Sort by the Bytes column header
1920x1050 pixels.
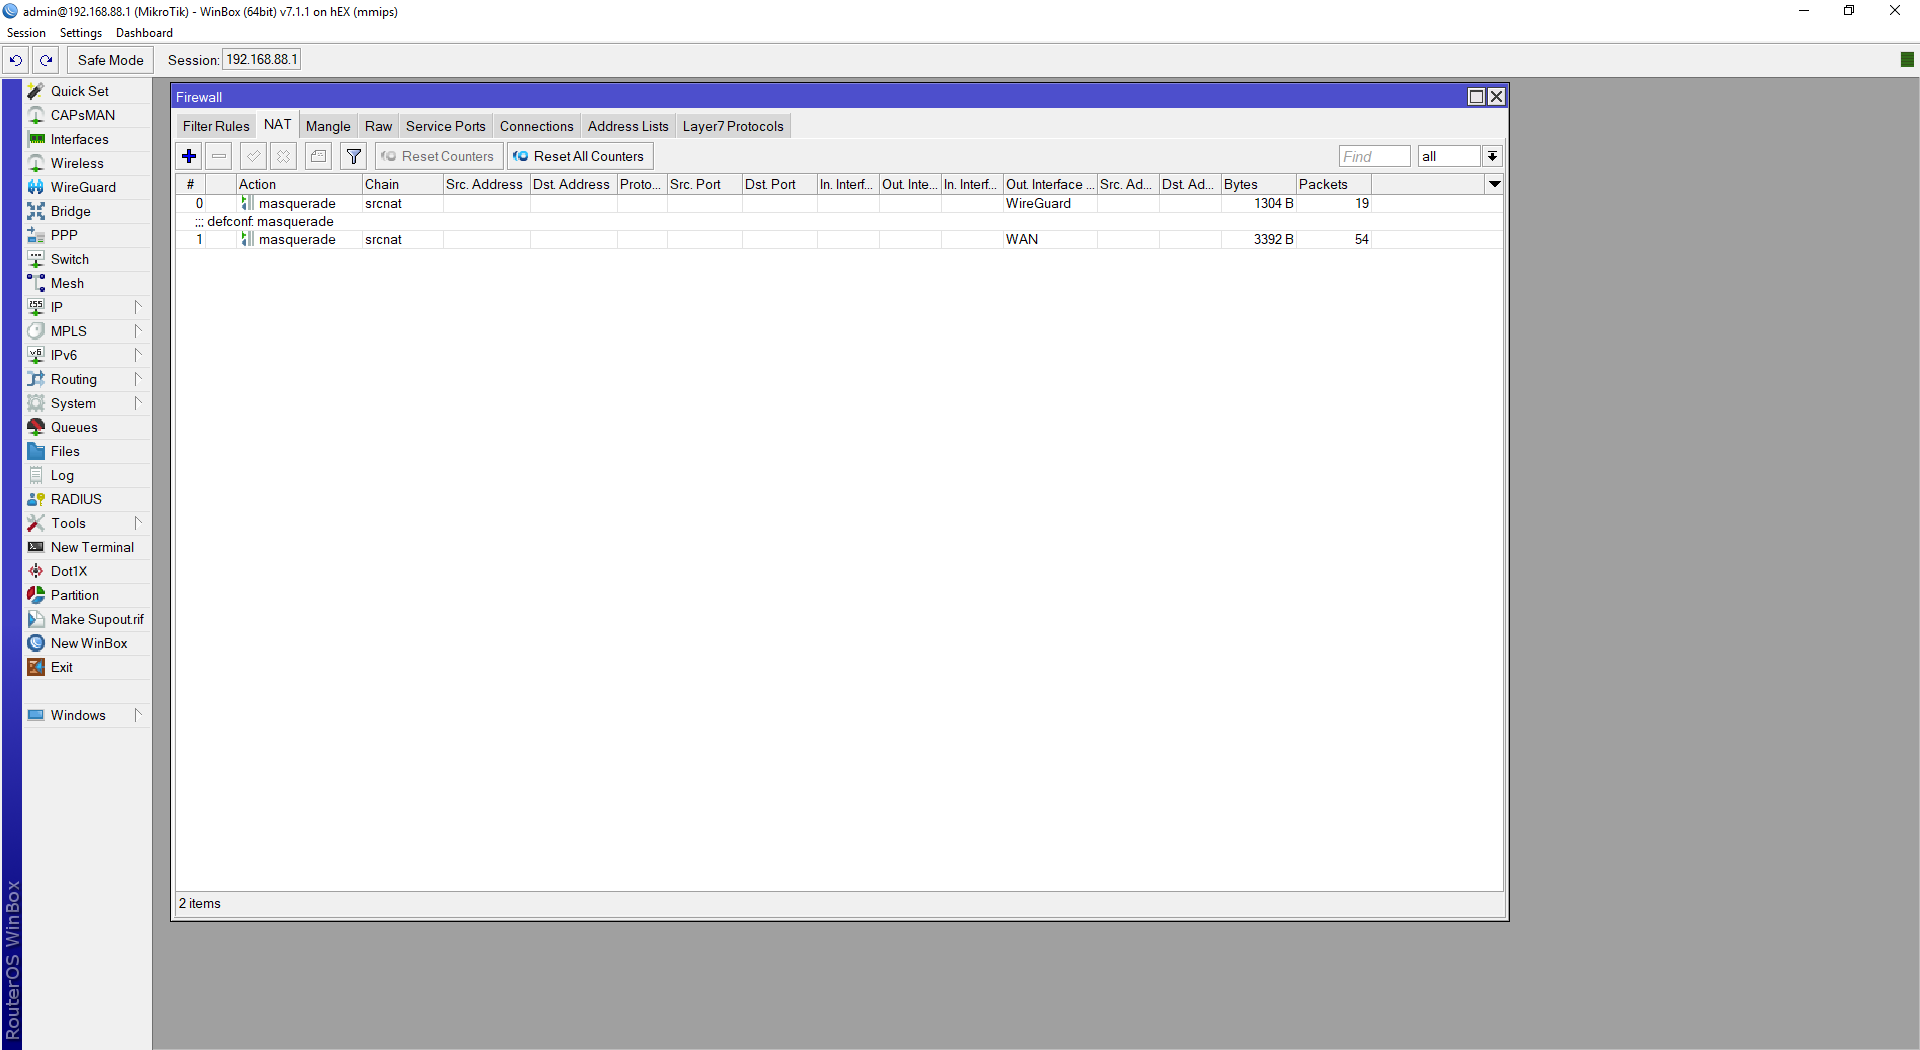tap(1258, 184)
